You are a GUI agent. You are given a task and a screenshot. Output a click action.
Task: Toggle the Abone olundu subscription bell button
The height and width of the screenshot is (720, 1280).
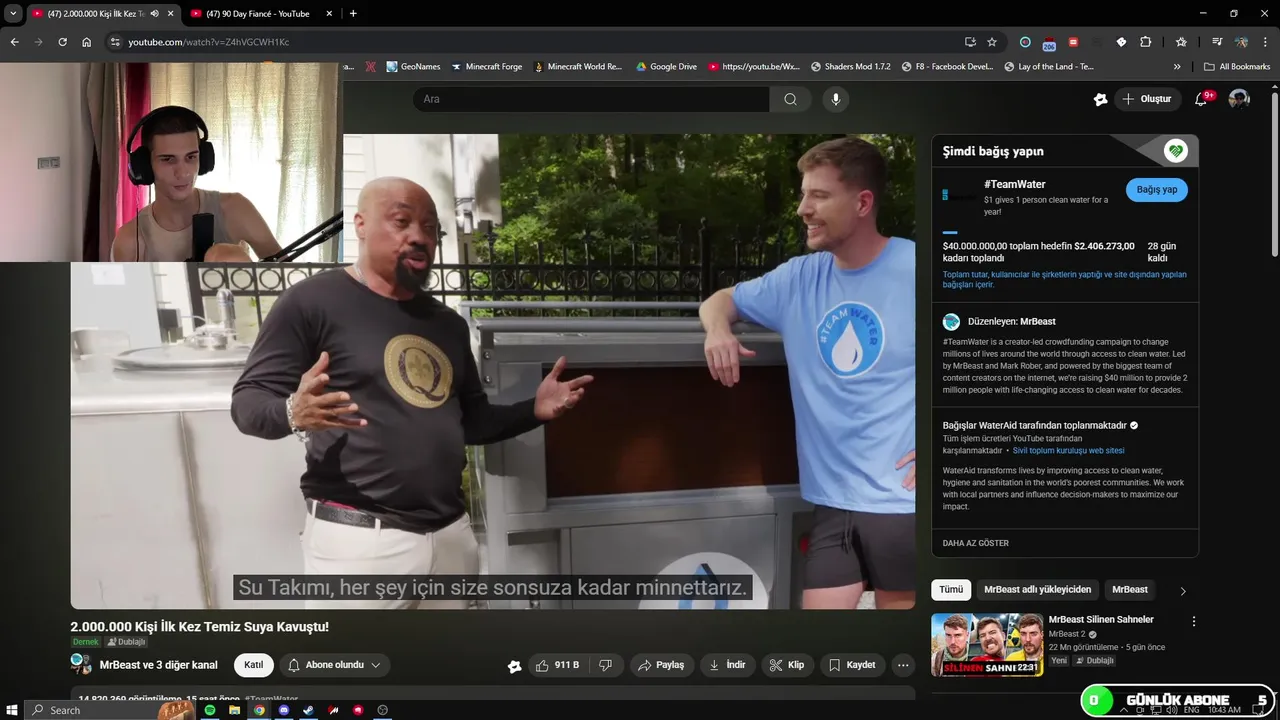[334, 665]
